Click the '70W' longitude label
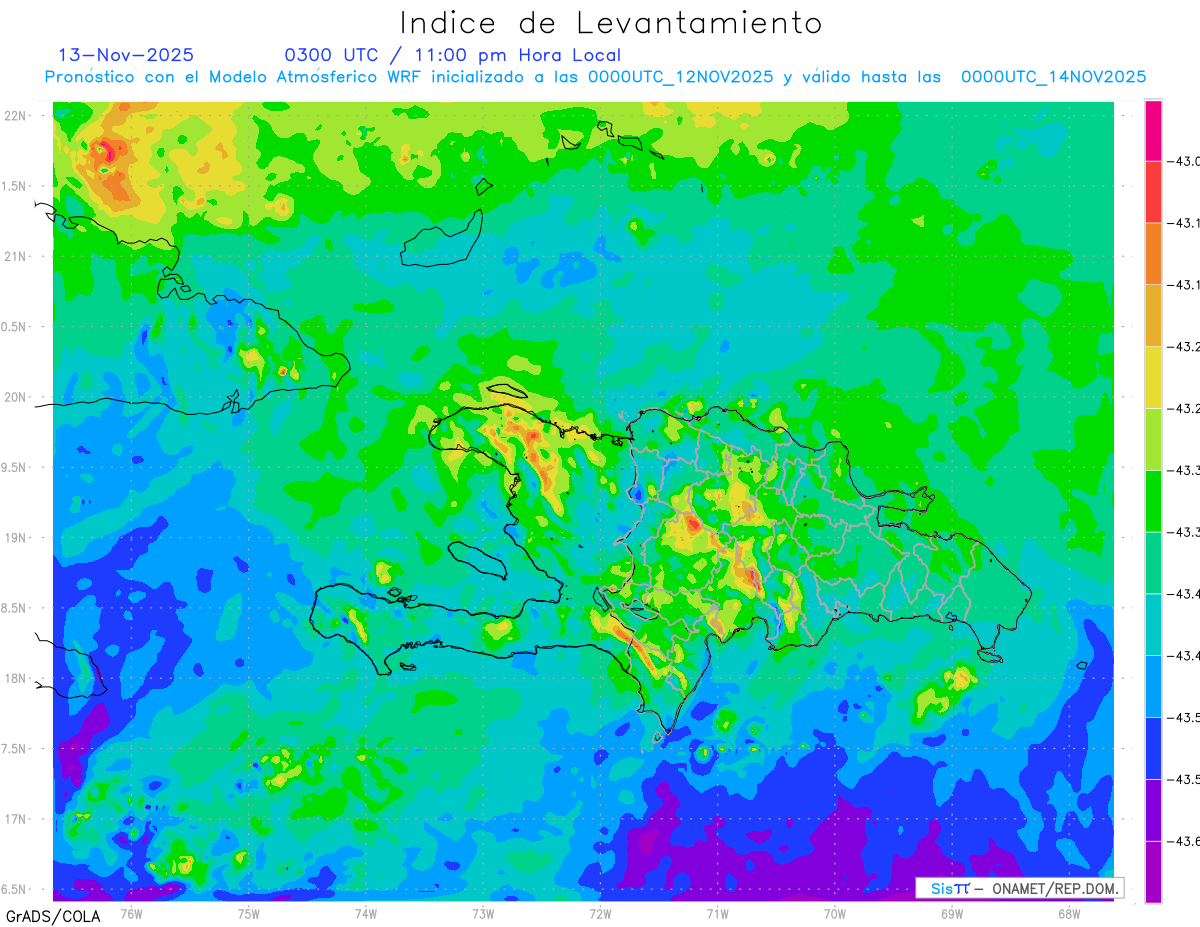Viewport: 1200px width, 927px height. coord(835,913)
